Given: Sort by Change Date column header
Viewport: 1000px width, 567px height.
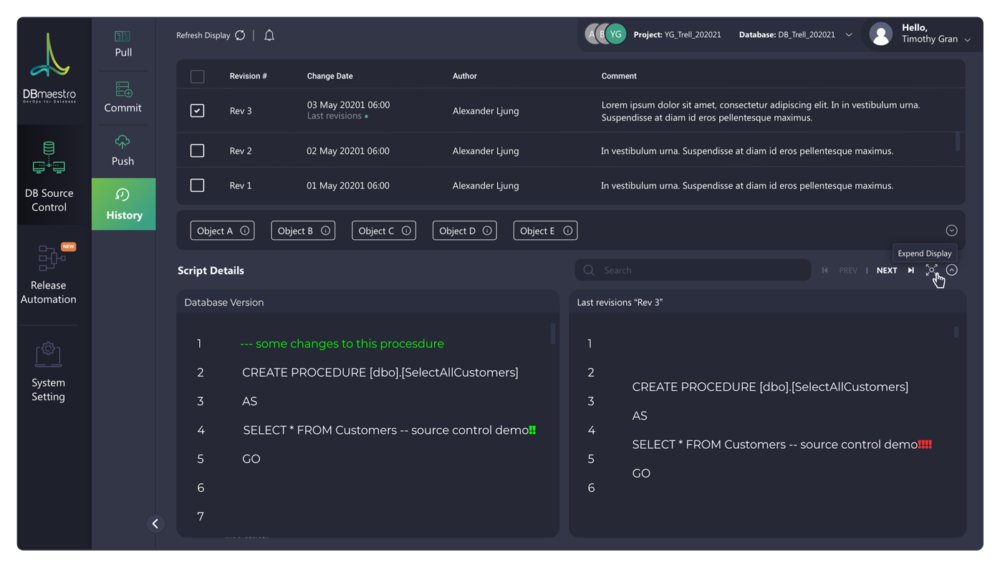Looking at the screenshot, I should click(330, 76).
